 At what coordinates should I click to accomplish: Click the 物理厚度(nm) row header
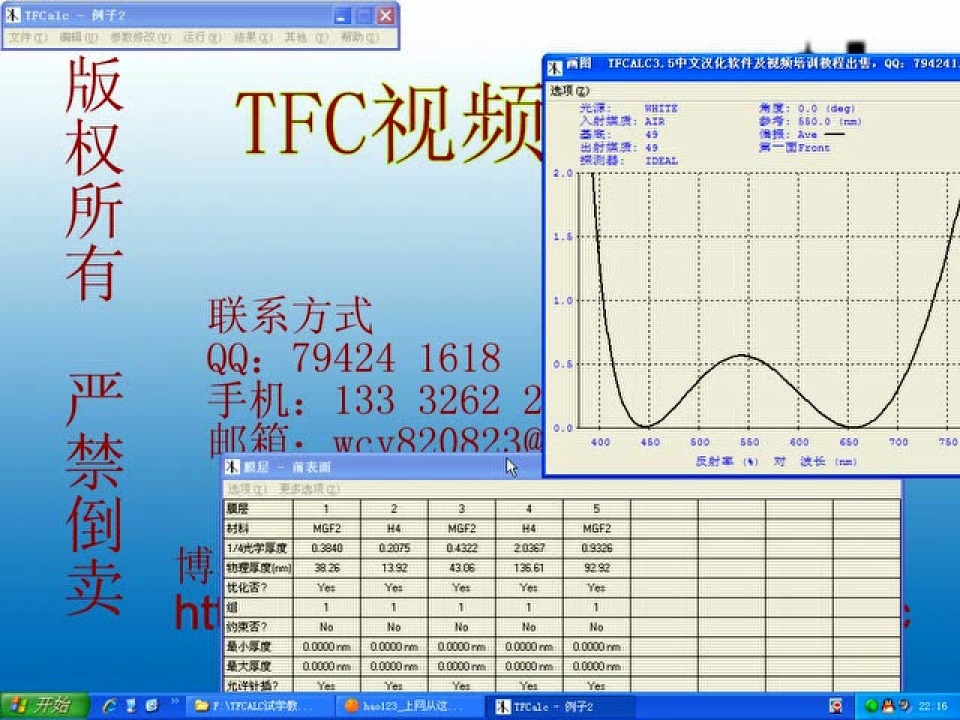click(x=258, y=568)
